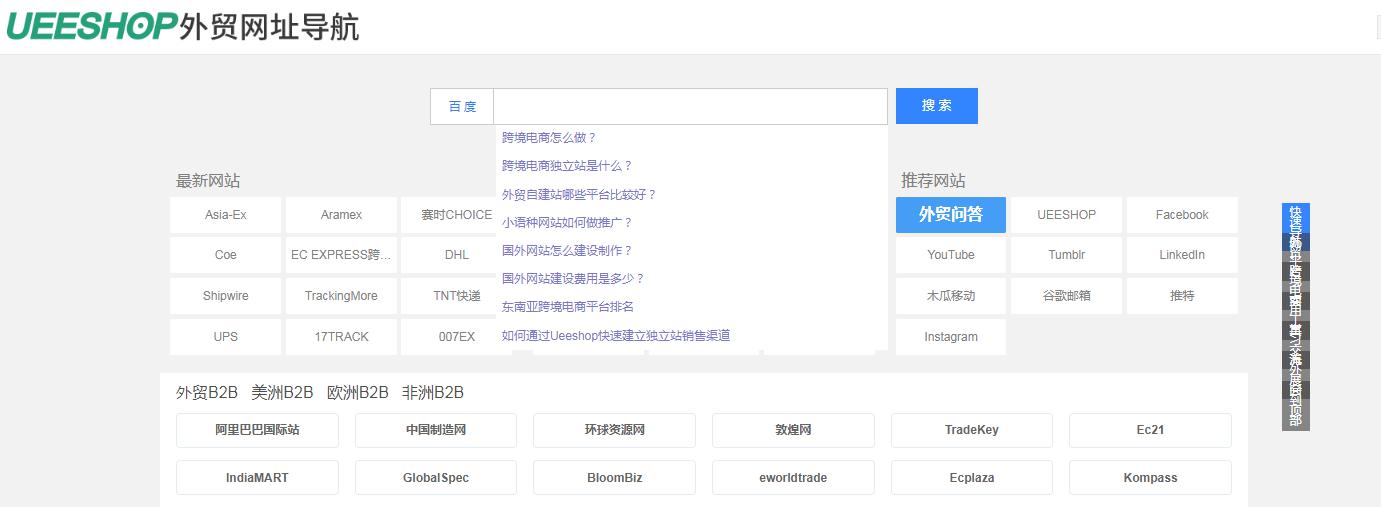Open the Tumblr site tile
Viewport: 1381px width, 507px height.
(x=1066, y=255)
